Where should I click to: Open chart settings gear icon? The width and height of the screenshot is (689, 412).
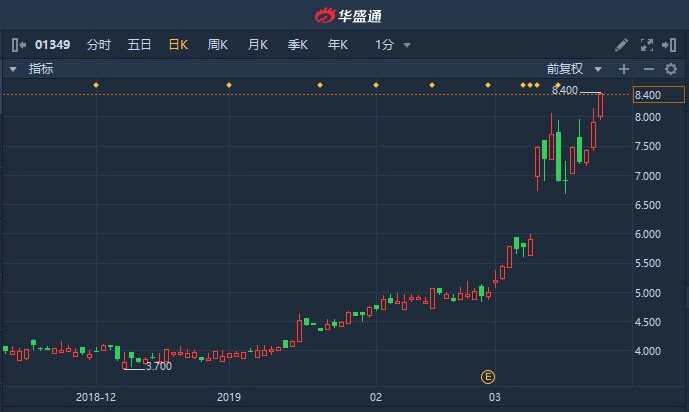671,69
